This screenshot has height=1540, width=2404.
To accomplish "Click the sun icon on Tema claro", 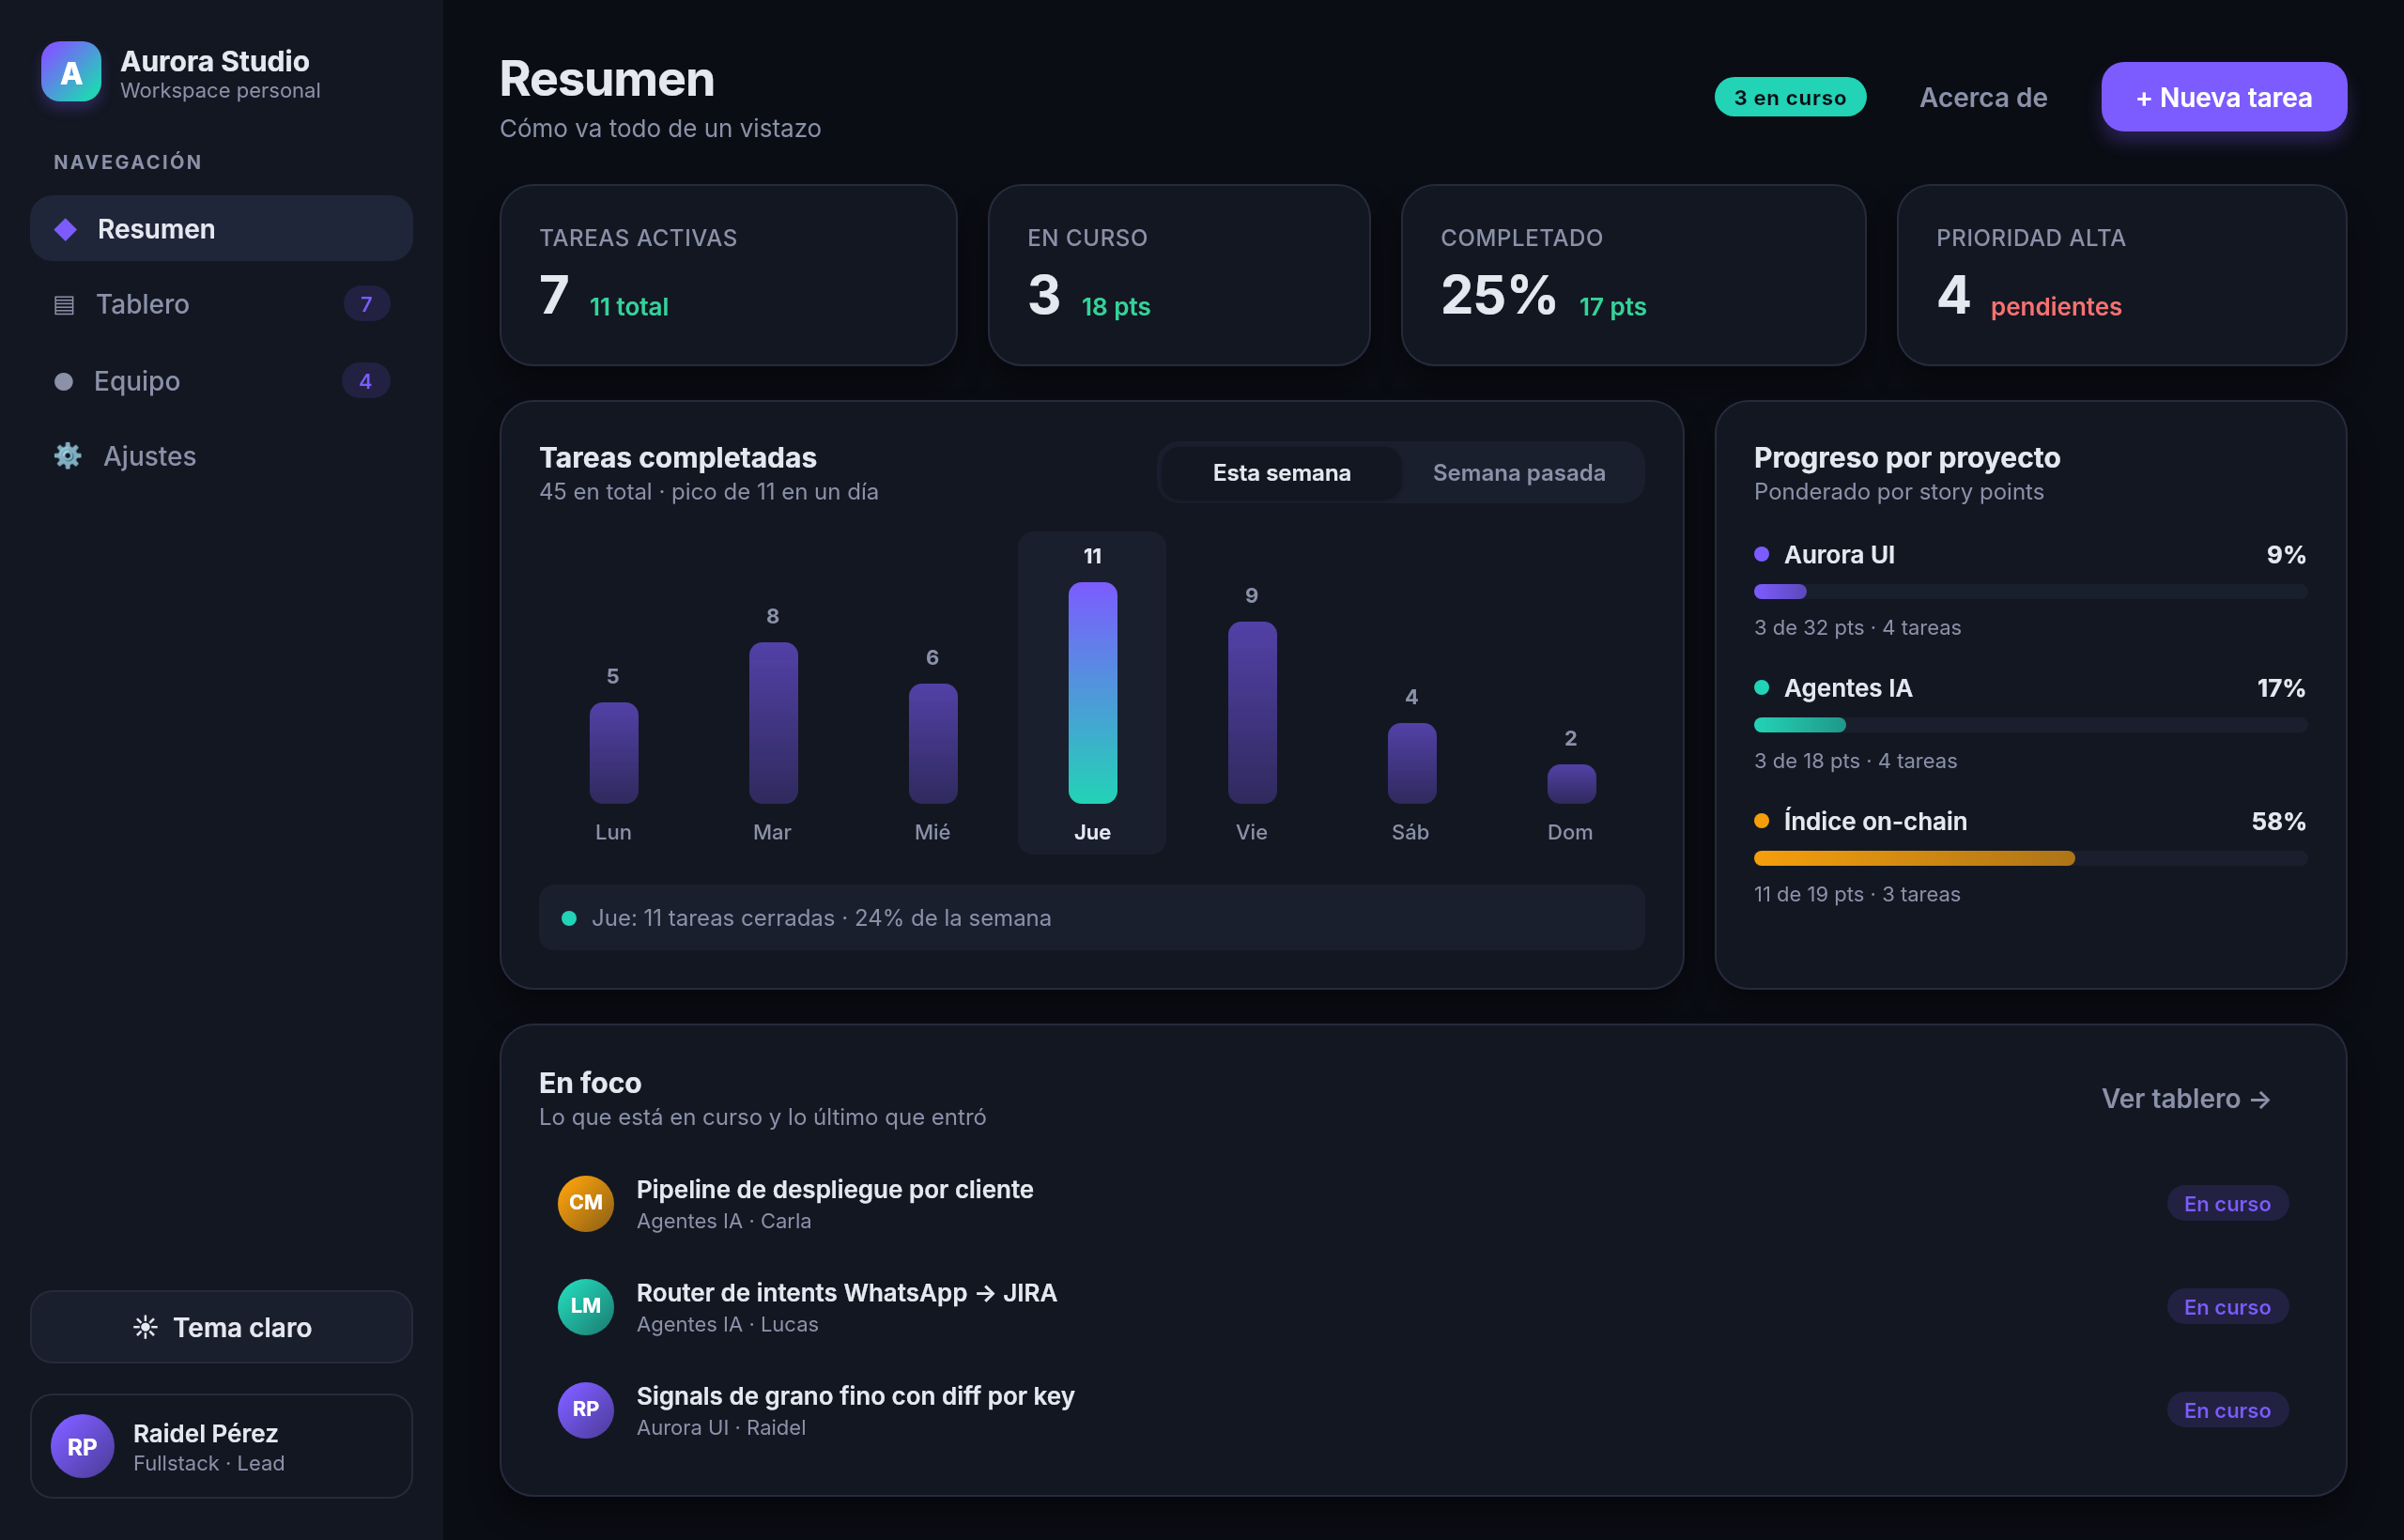I will point(145,1327).
